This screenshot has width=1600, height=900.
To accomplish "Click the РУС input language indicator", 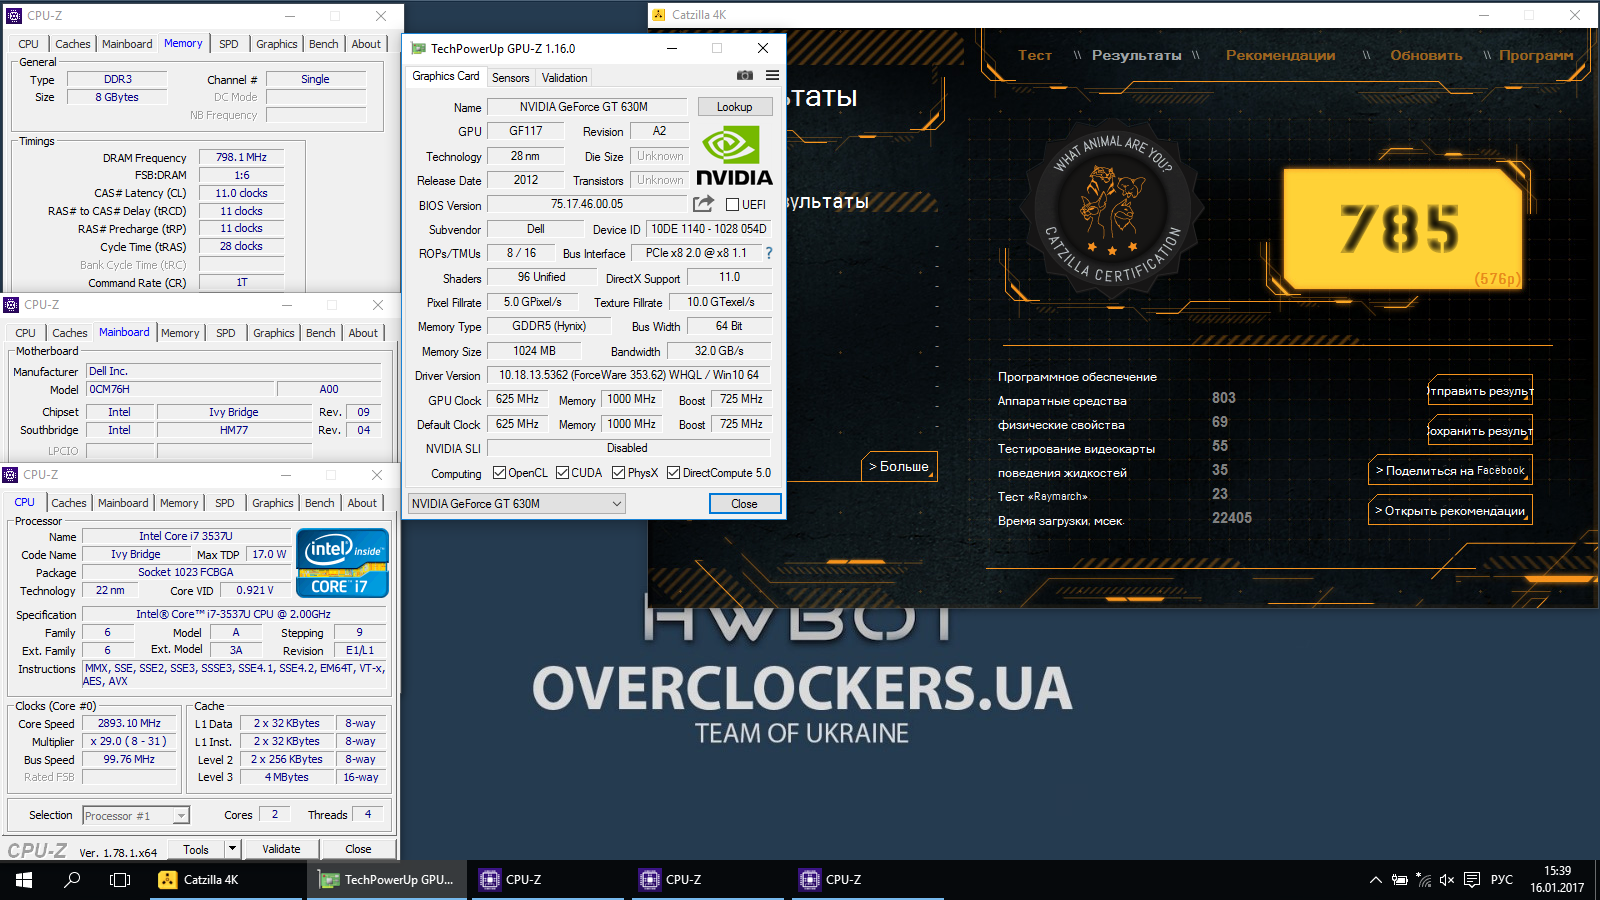I will click(1501, 880).
